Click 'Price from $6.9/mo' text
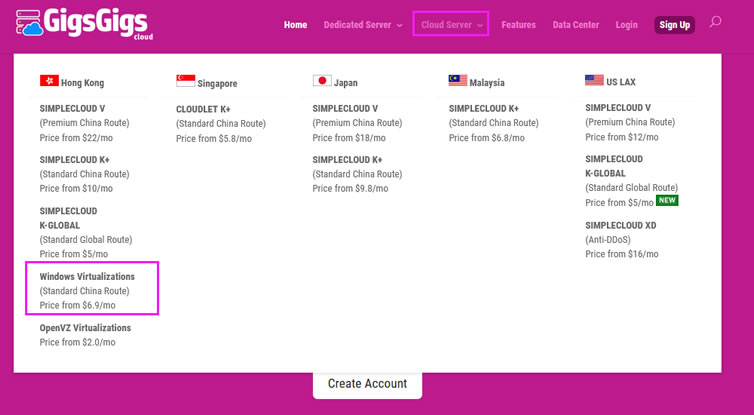The width and height of the screenshot is (754, 415). coord(77,305)
